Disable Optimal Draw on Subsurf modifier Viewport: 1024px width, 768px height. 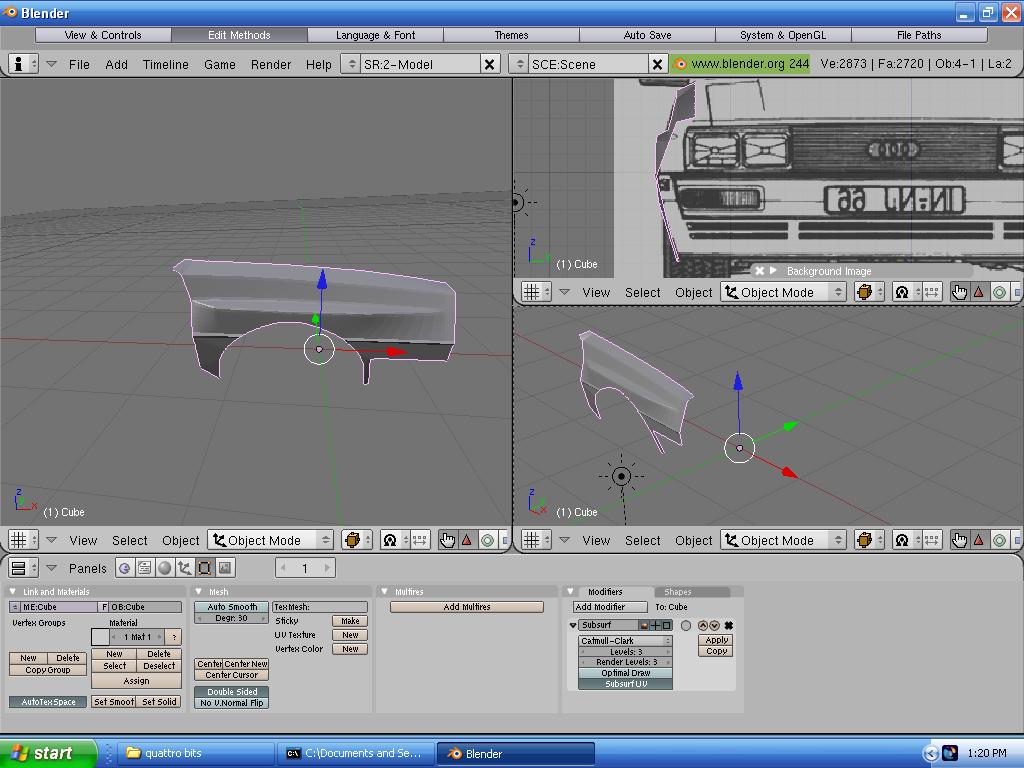(x=625, y=673)
